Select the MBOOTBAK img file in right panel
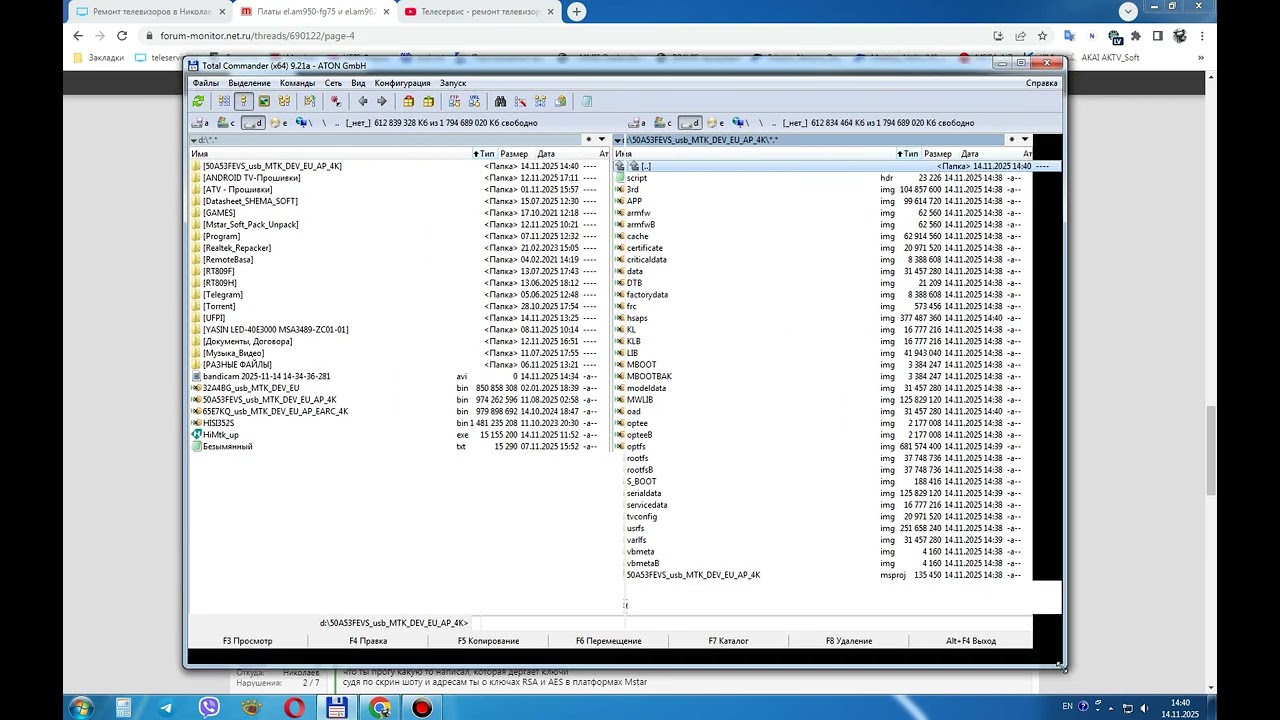 (648, 377)
